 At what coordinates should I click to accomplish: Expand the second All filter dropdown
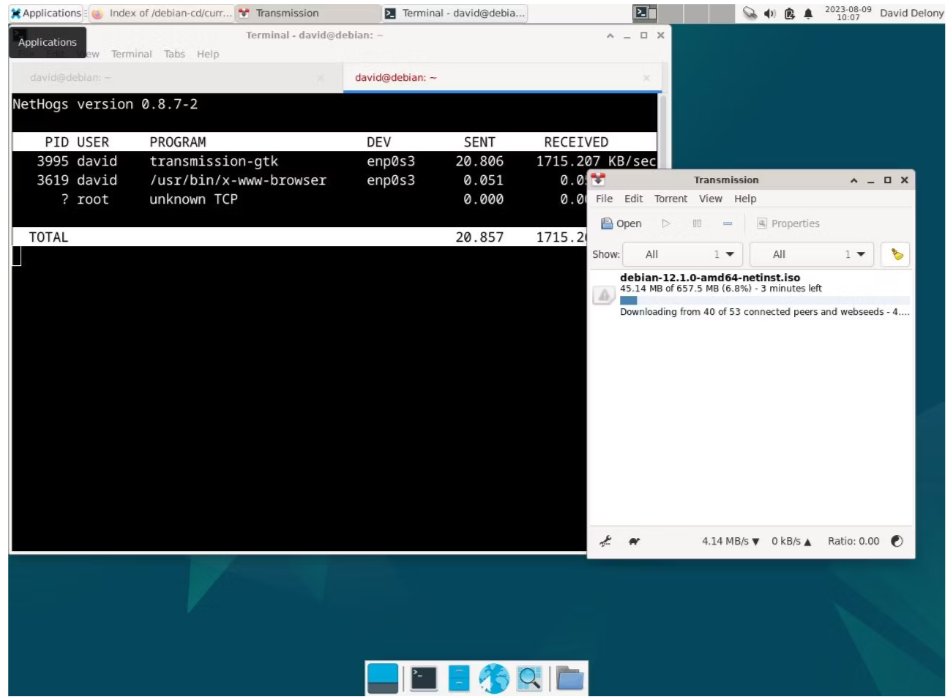pyautogui.click(x=812, y=254)
